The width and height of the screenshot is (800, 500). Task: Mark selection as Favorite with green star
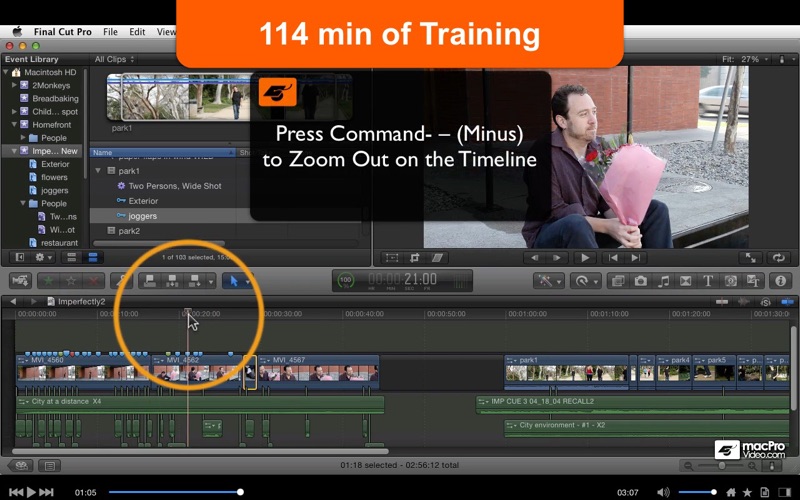(49, 281)
